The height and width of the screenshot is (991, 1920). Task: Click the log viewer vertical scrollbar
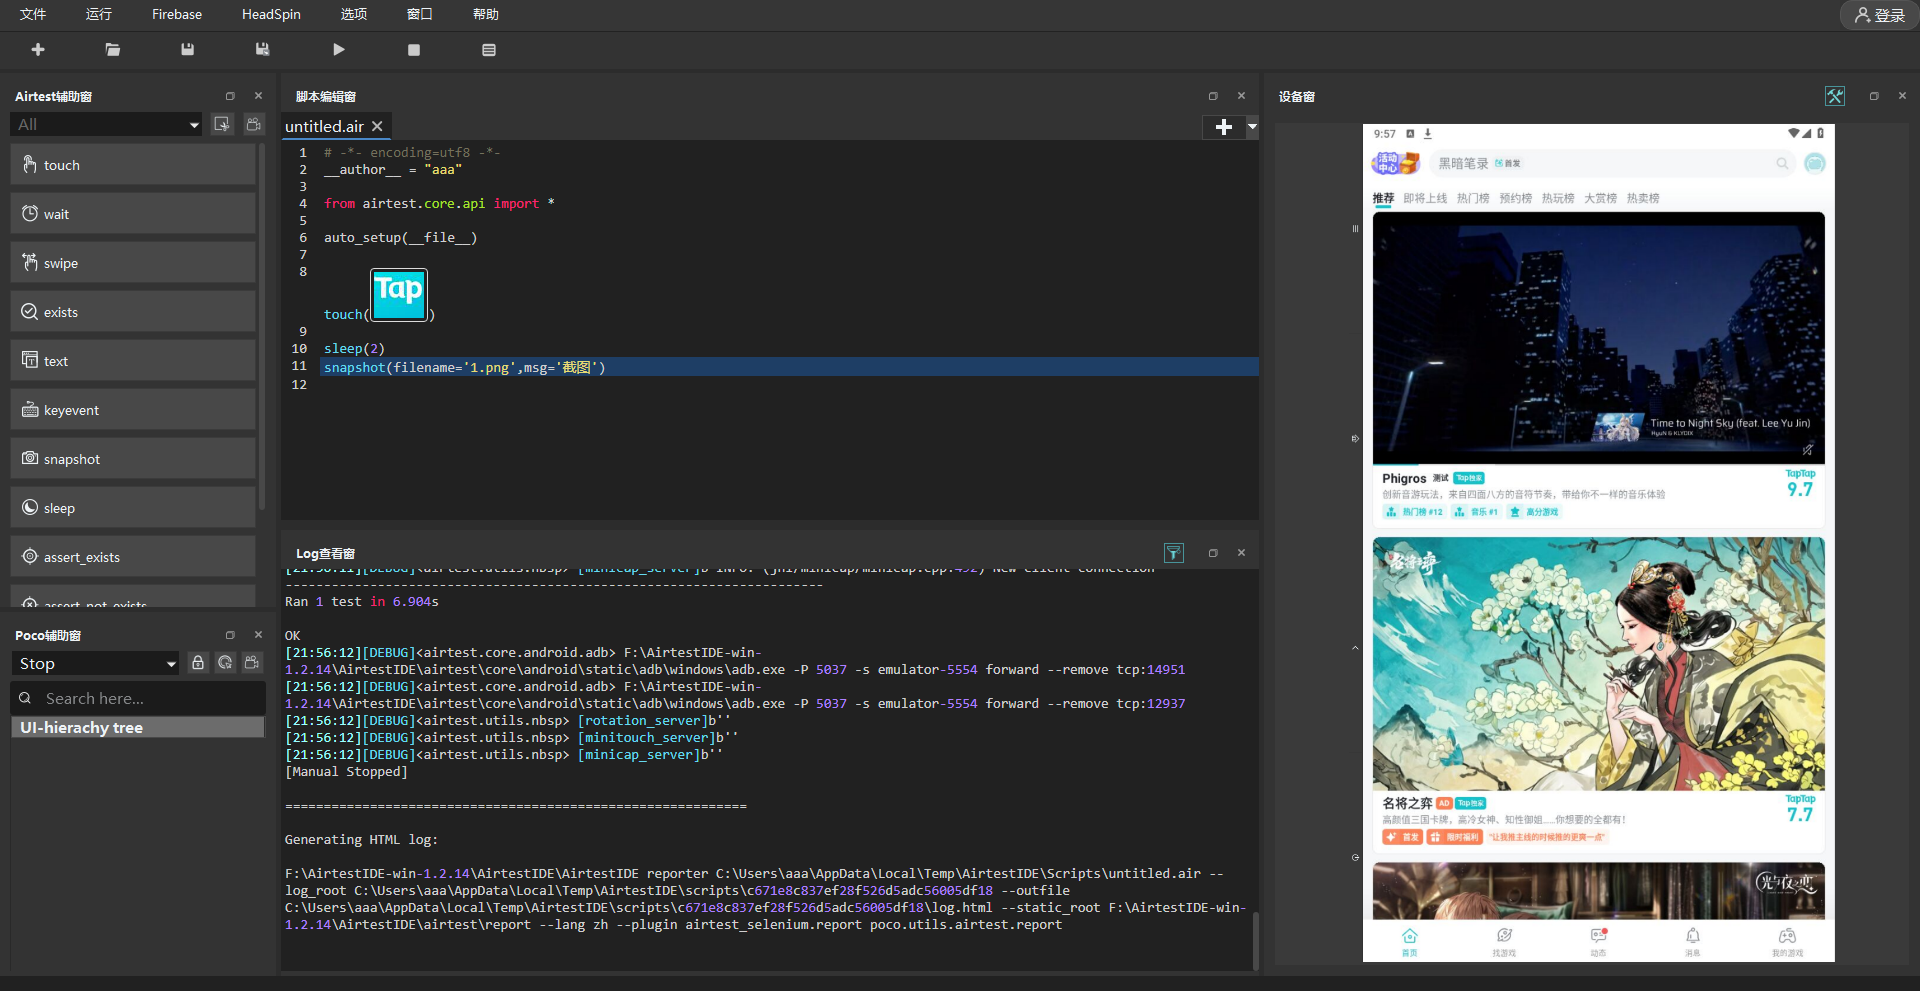click(x=1256, y=940)
